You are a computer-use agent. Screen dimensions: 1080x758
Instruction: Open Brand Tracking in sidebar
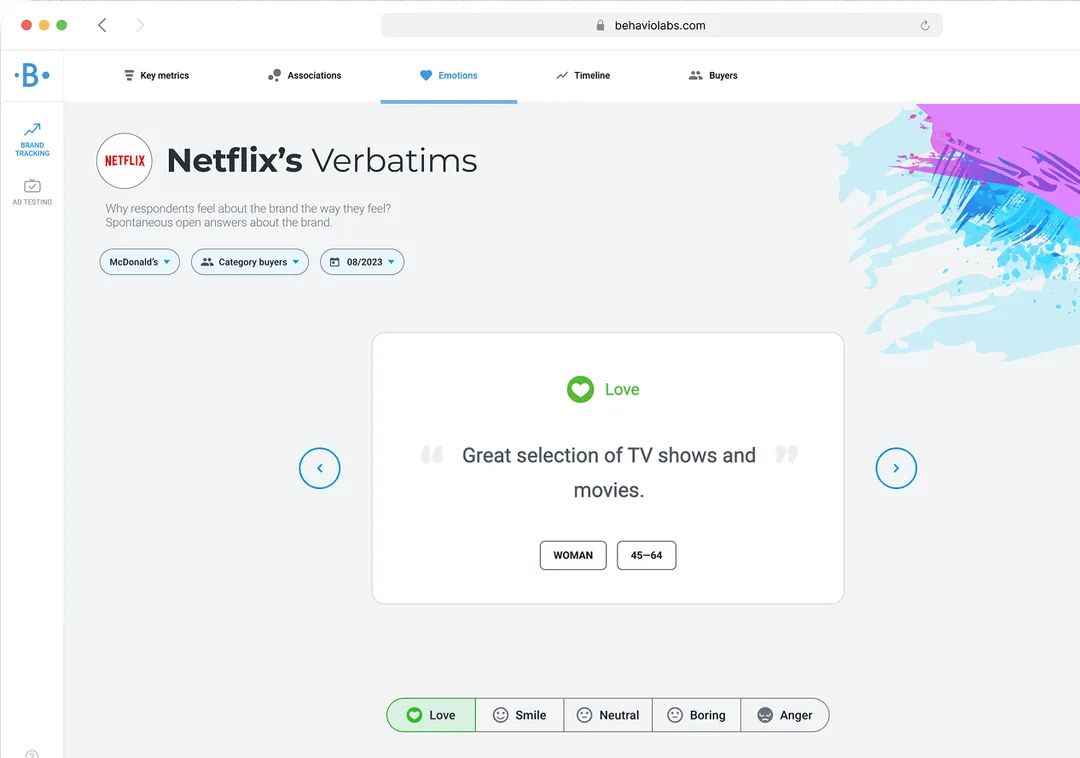point(32,140)
